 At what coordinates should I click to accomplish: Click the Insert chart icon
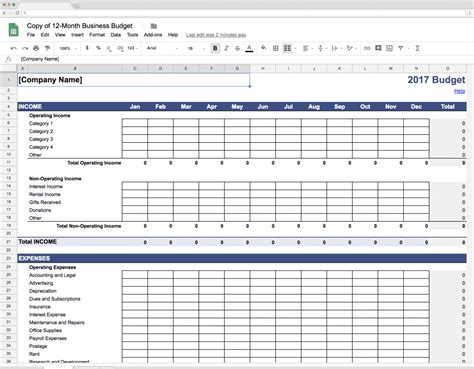(389, 48)
